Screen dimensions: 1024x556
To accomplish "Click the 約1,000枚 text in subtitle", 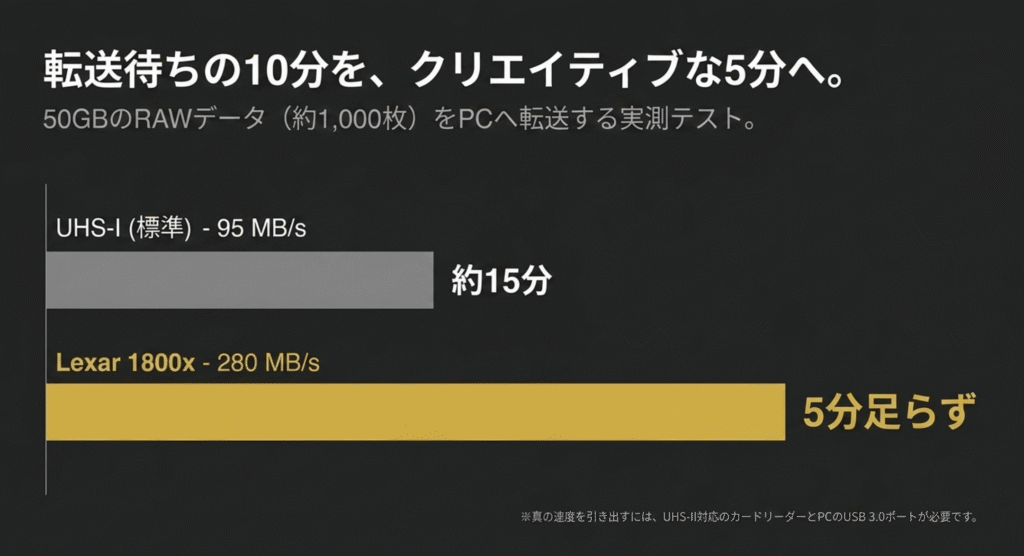I will click(x=349, y=119).
